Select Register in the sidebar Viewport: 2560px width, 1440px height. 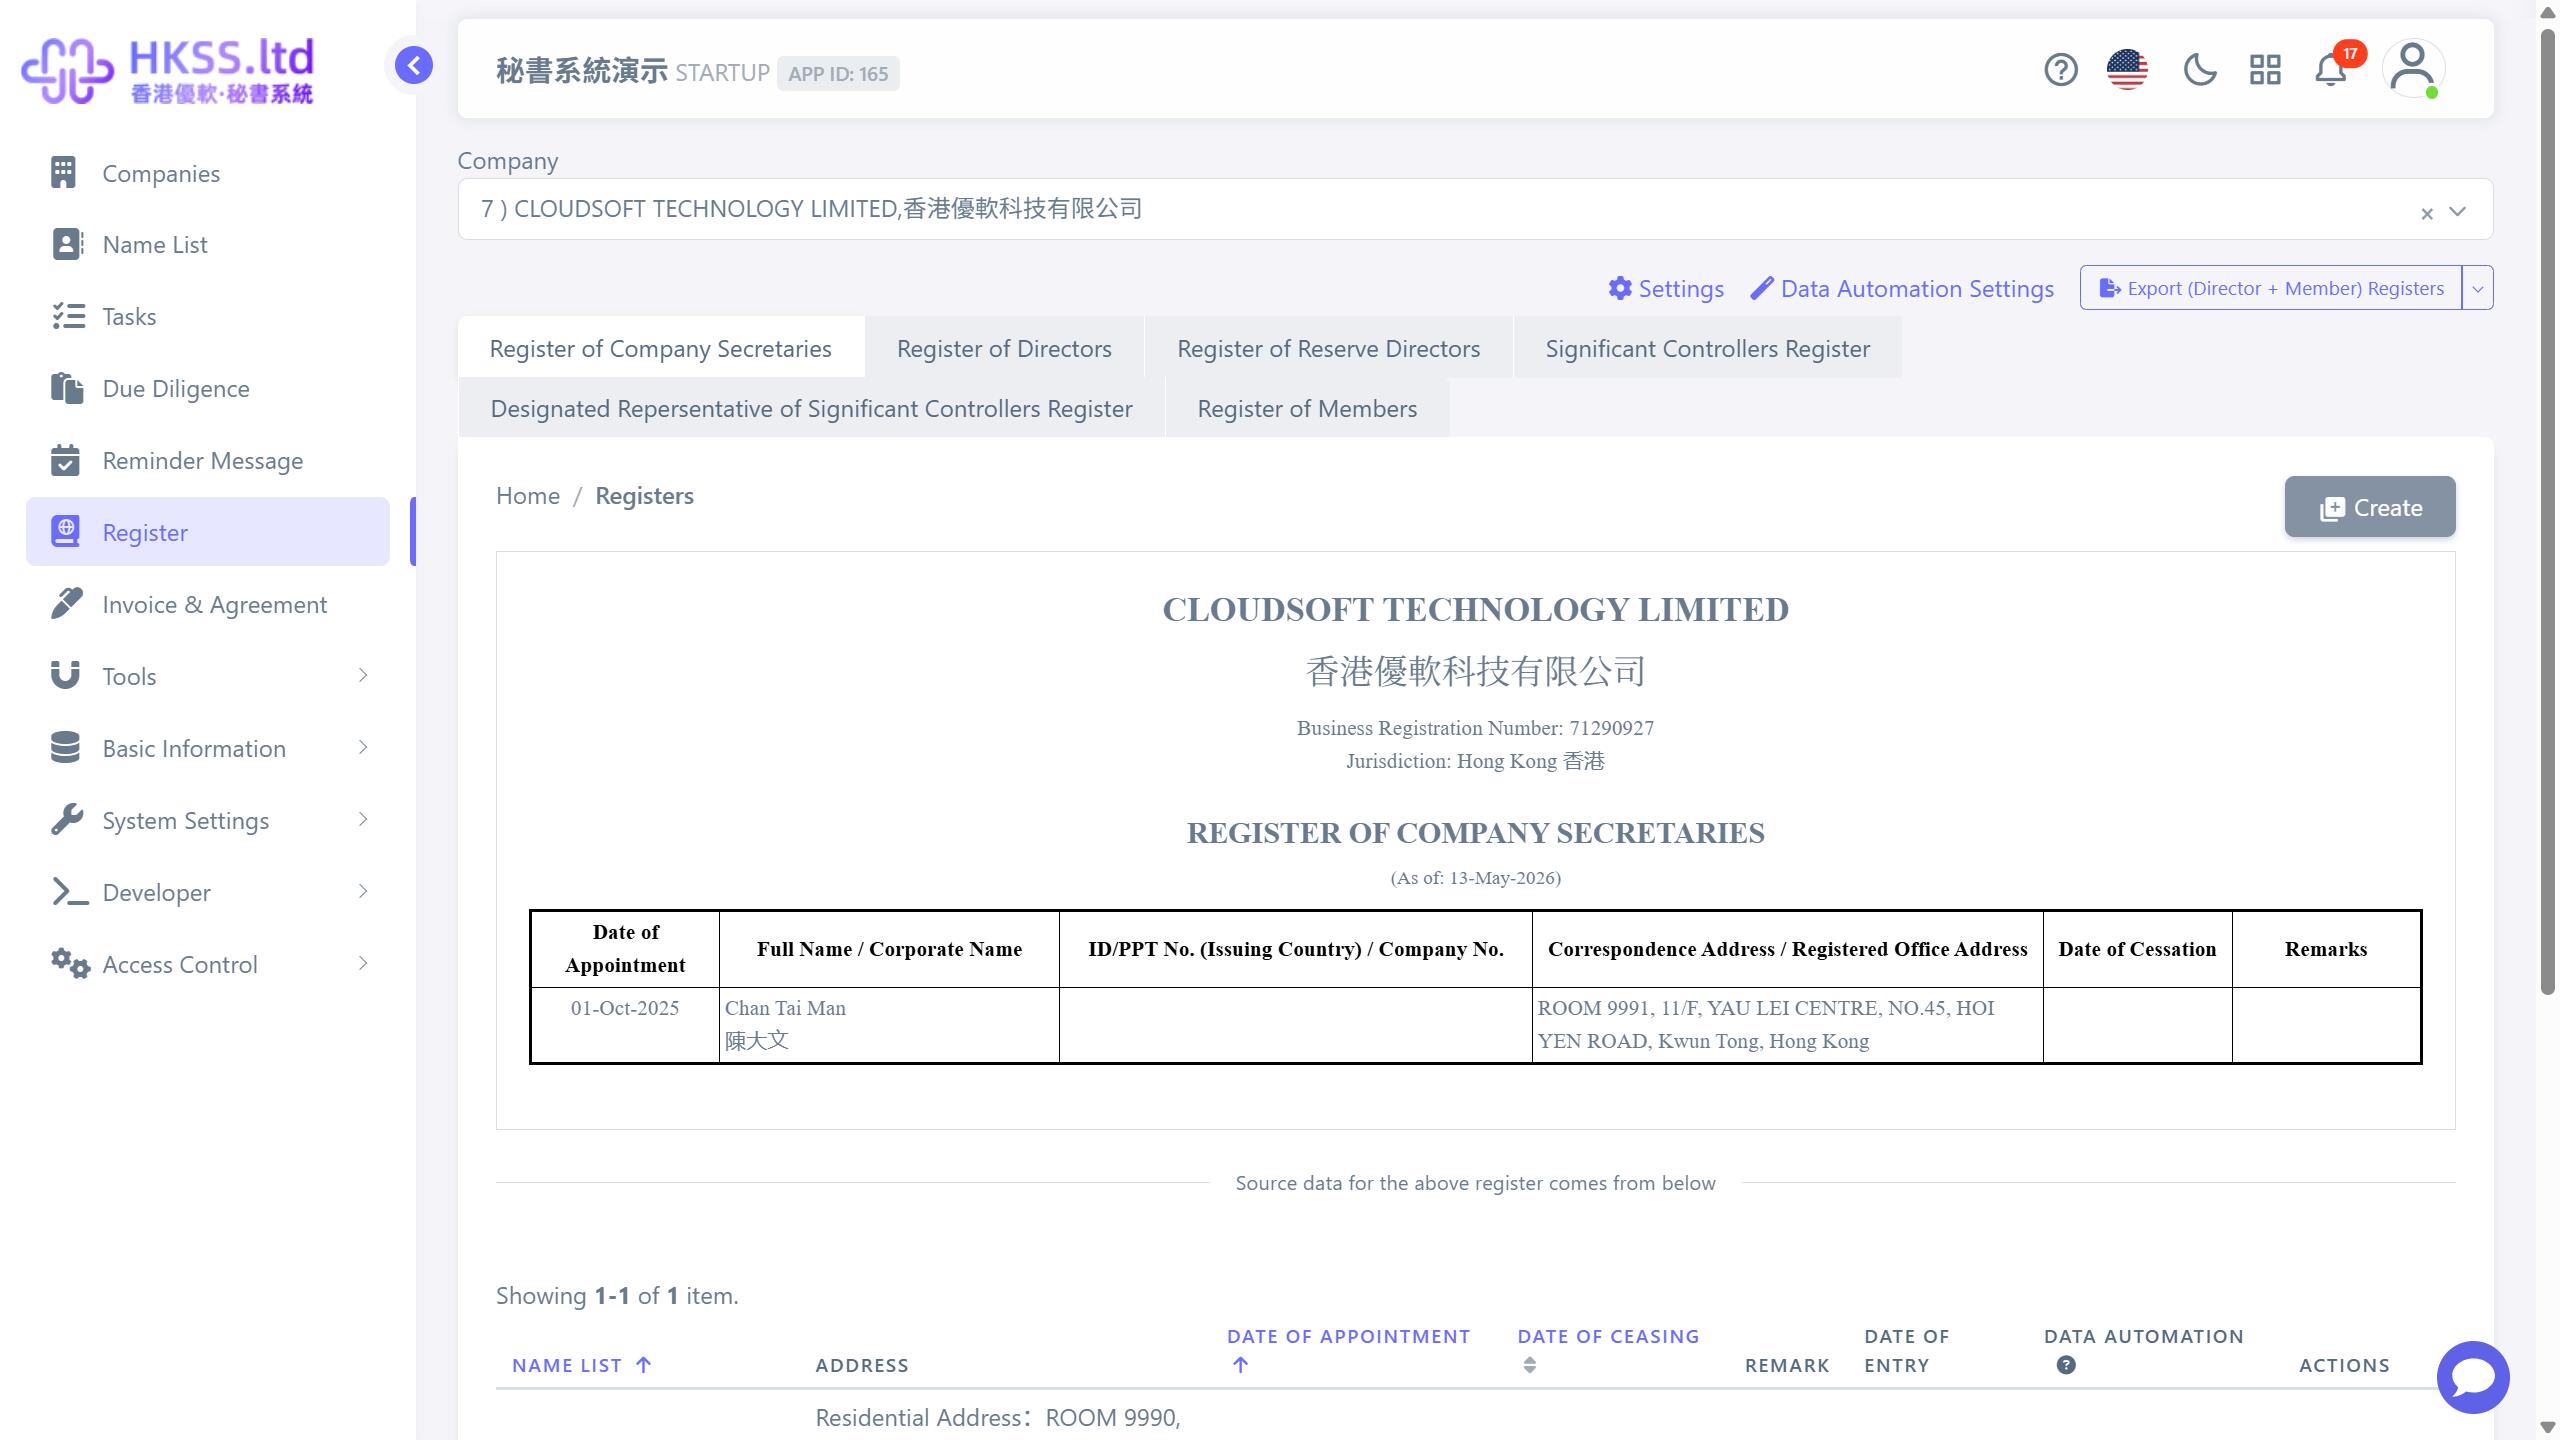(208, 532)
